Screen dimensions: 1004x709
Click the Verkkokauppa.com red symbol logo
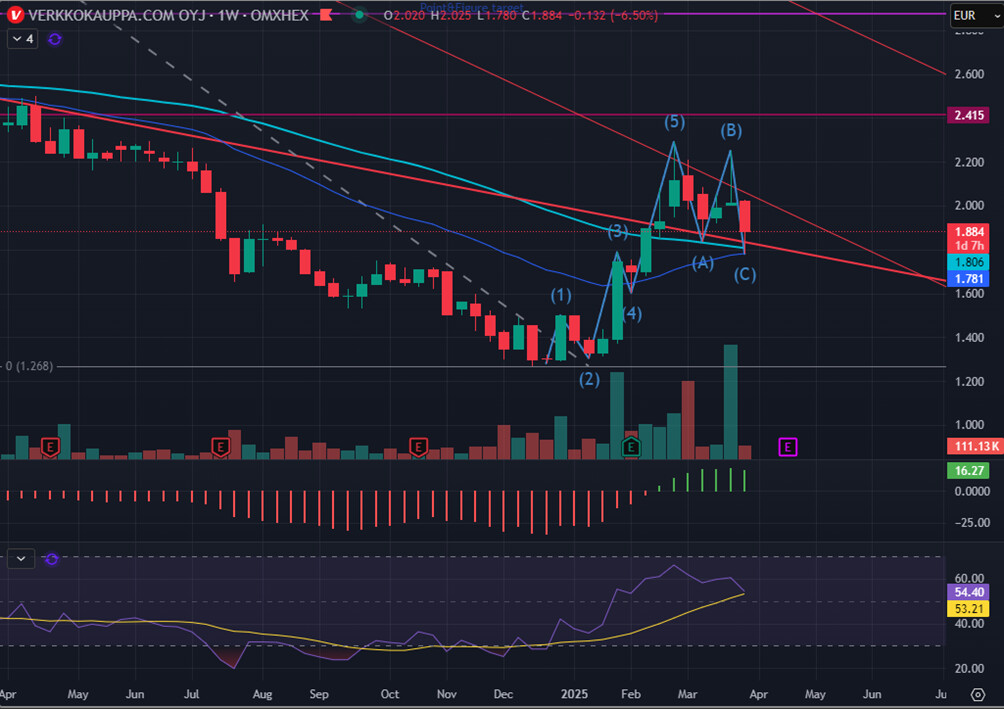(15, 15)
